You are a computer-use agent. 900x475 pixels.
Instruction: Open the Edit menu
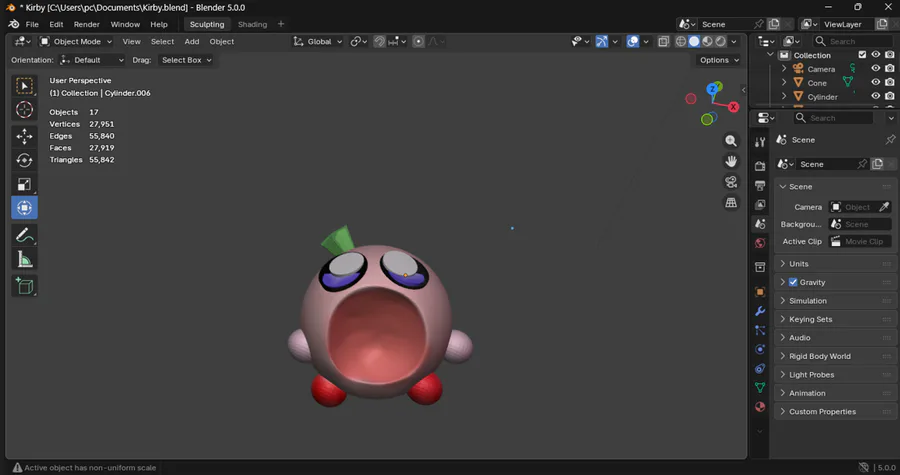[56, 24]
